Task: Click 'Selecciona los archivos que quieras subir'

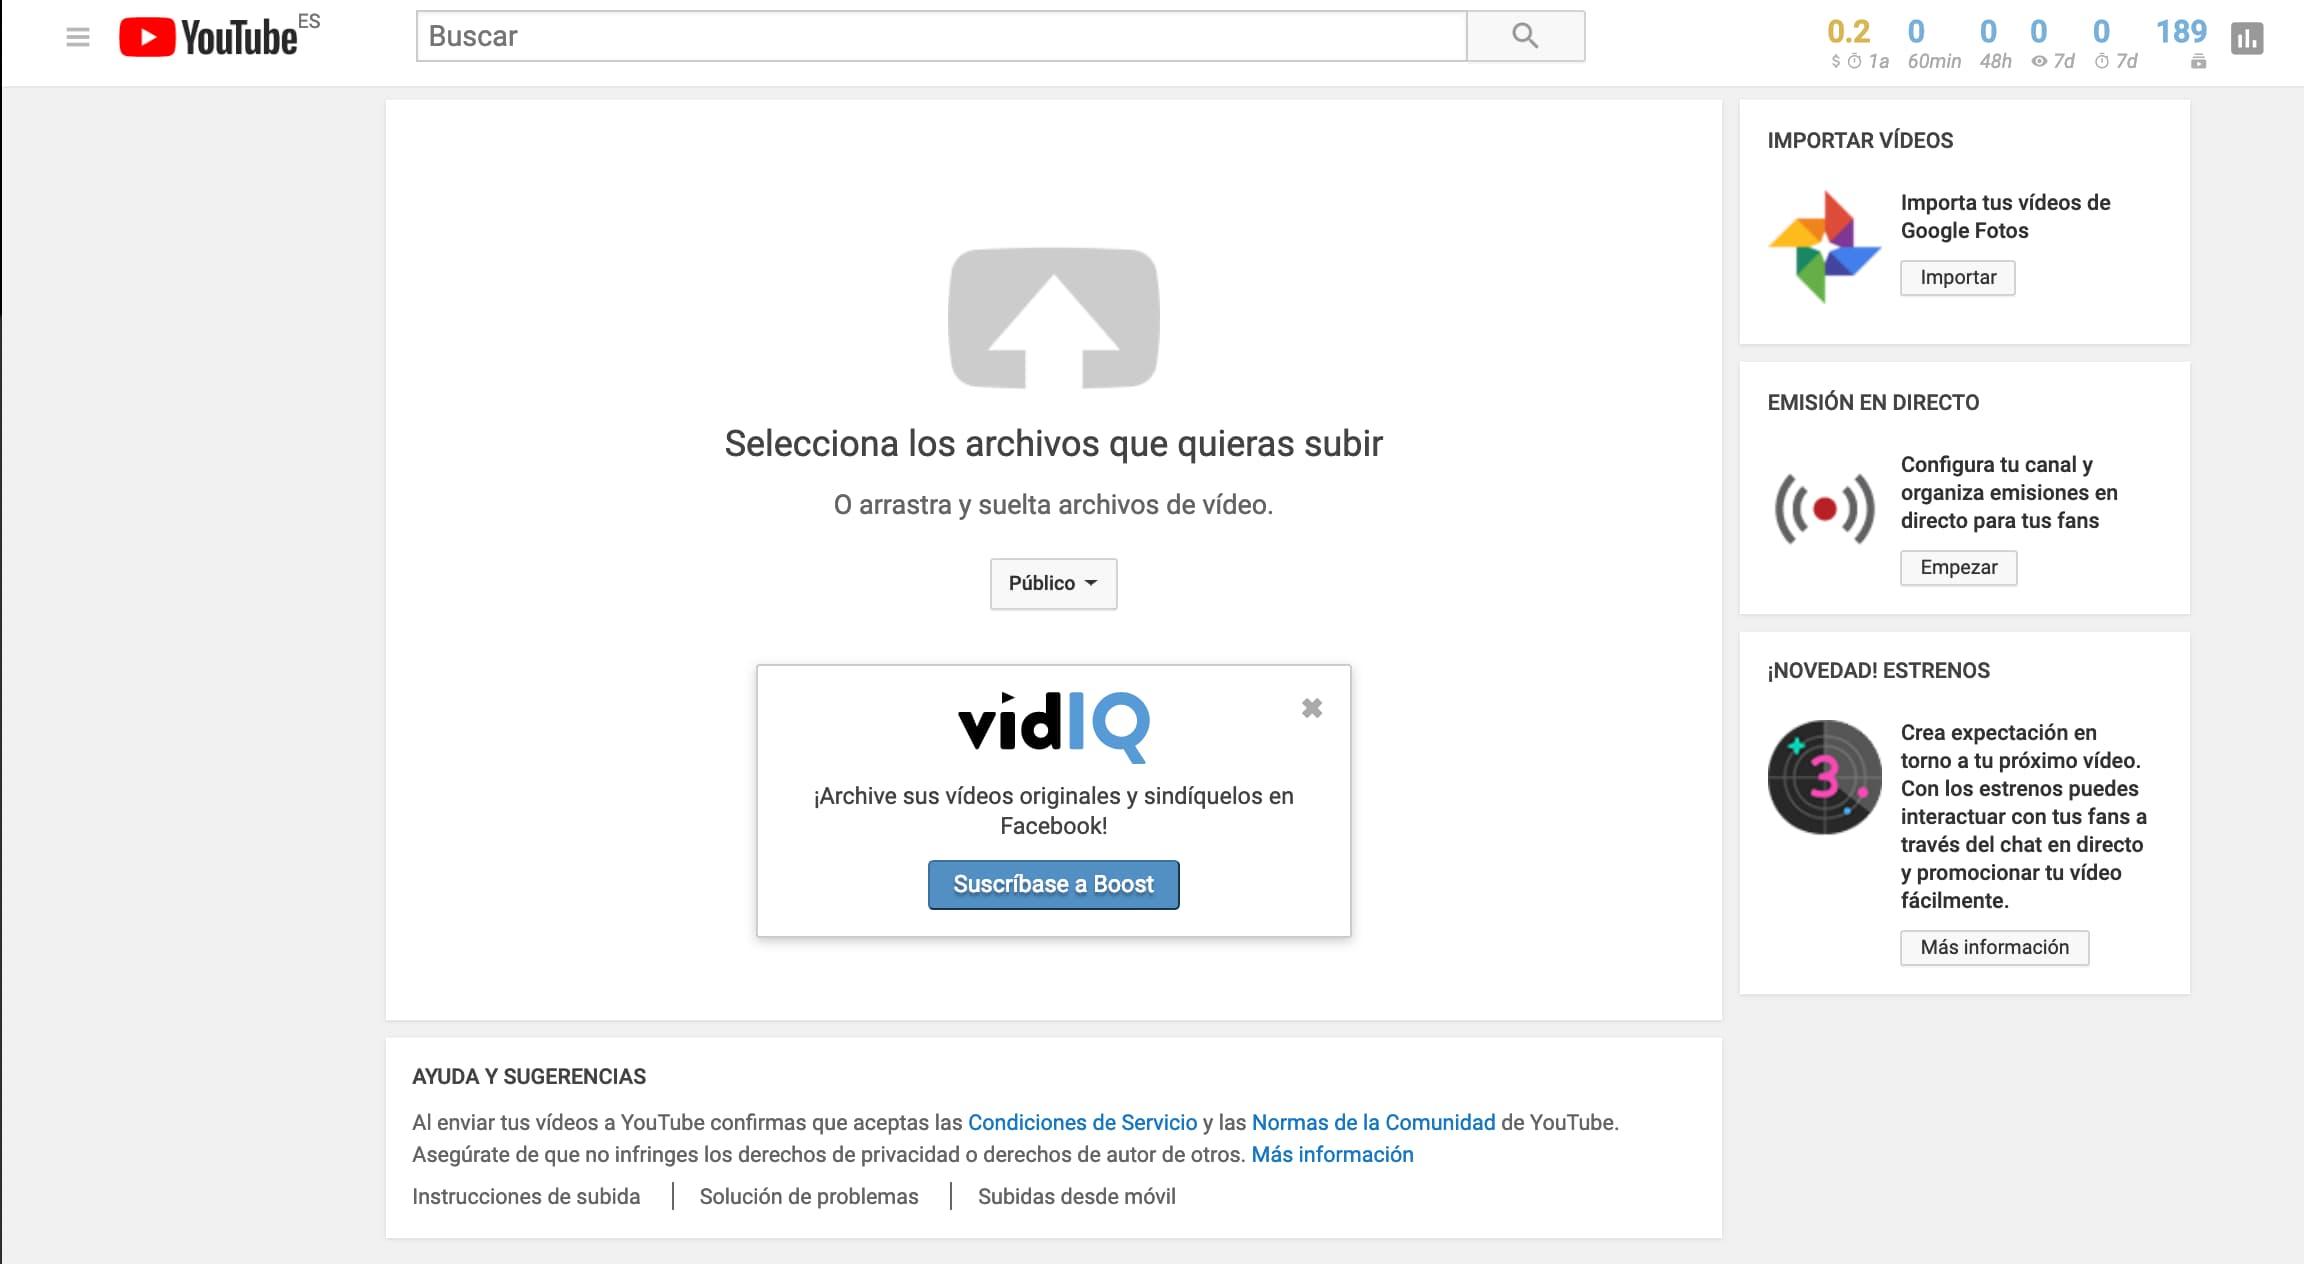Action: [1053, 443]
